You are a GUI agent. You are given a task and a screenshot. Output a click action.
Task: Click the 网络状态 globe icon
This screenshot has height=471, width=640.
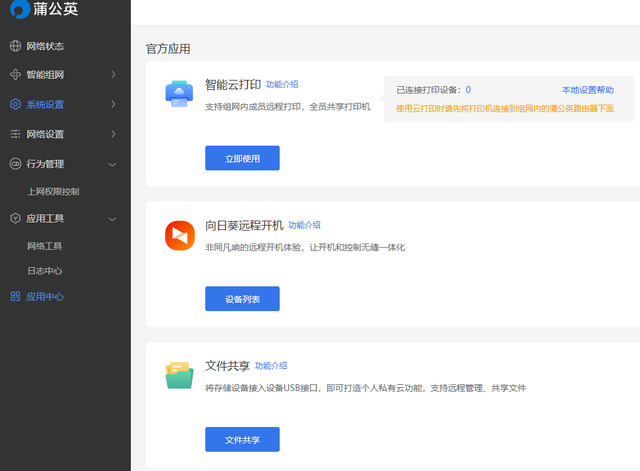coord(15,46)
